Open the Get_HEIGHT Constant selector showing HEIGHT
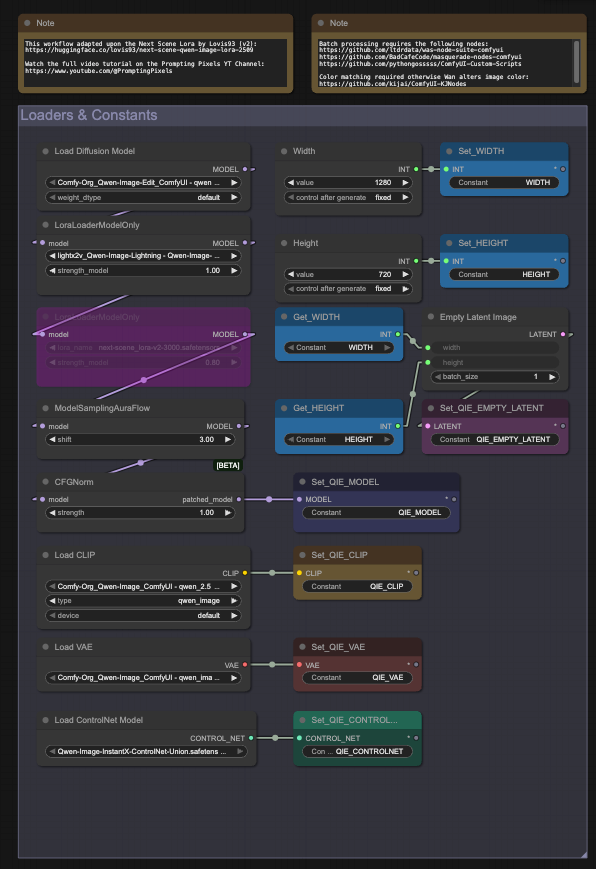 [339, 440]
